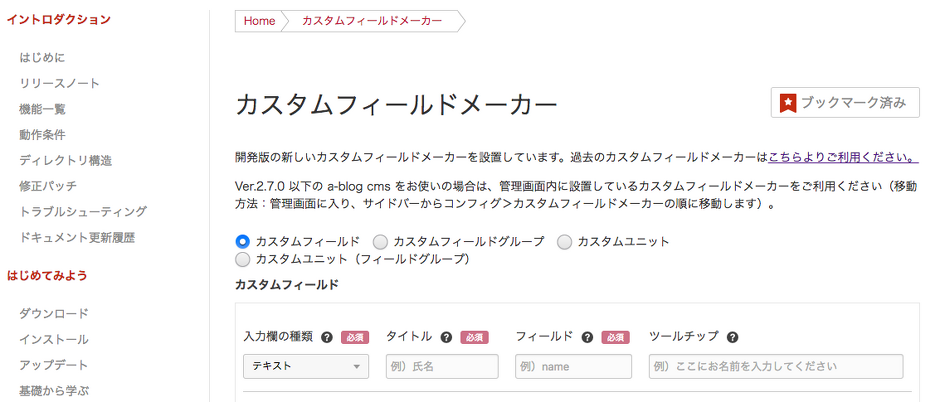Select the カスタムフィールドグループ radio button
This screenshot has height=402, width=940.
380,241
